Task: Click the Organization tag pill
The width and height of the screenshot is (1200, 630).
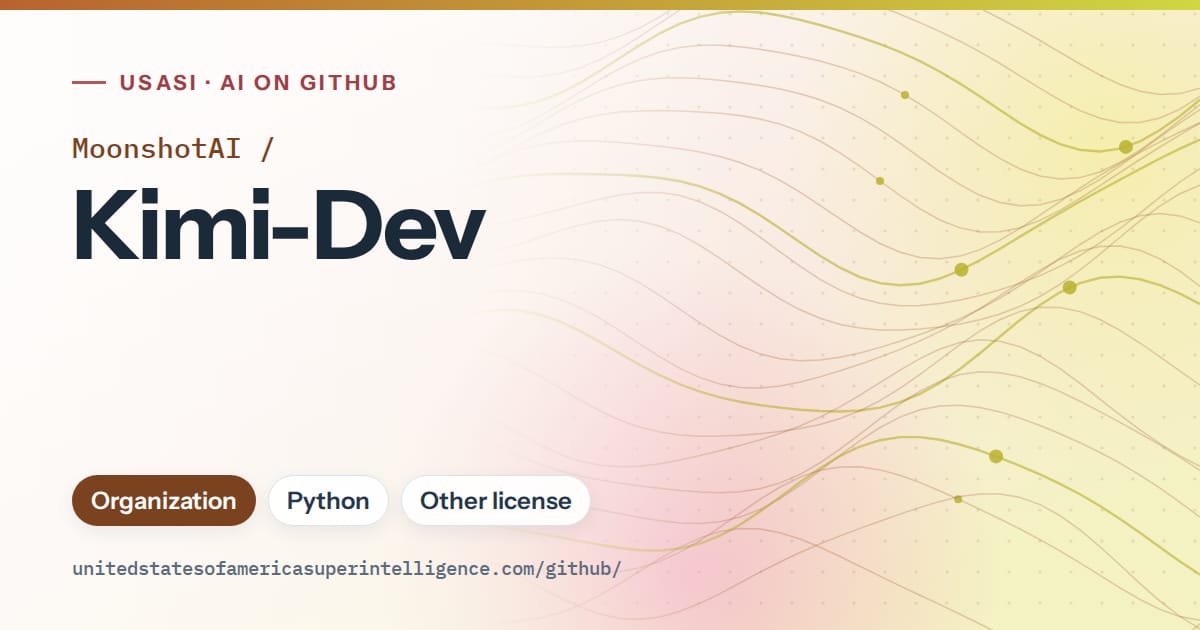Action: point(164,500)
